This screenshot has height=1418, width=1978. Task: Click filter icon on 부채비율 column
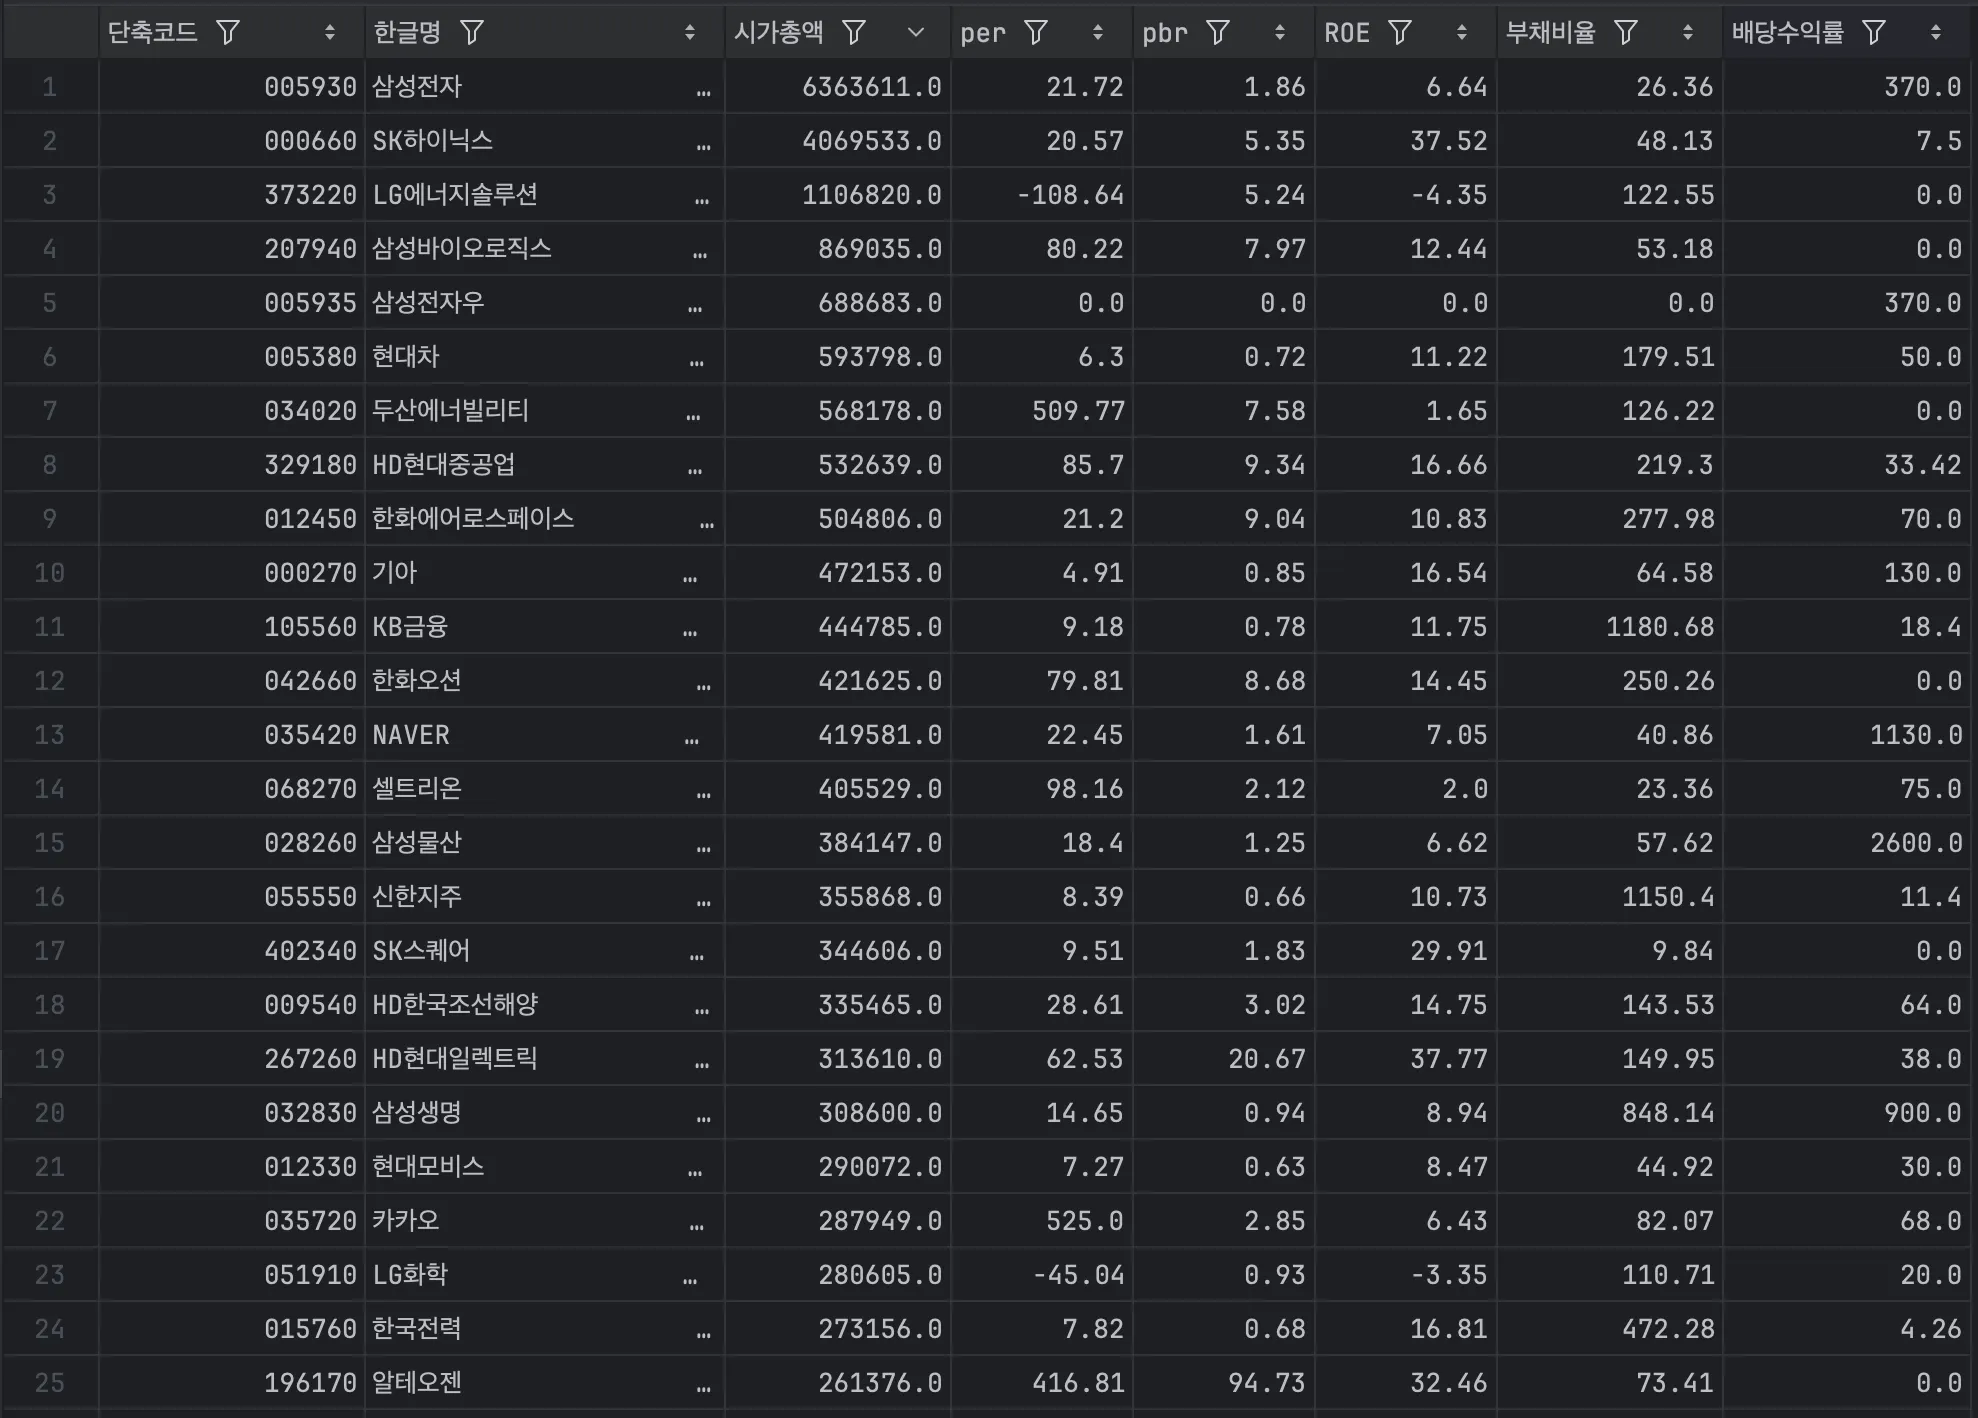(x=1626, y=33)
